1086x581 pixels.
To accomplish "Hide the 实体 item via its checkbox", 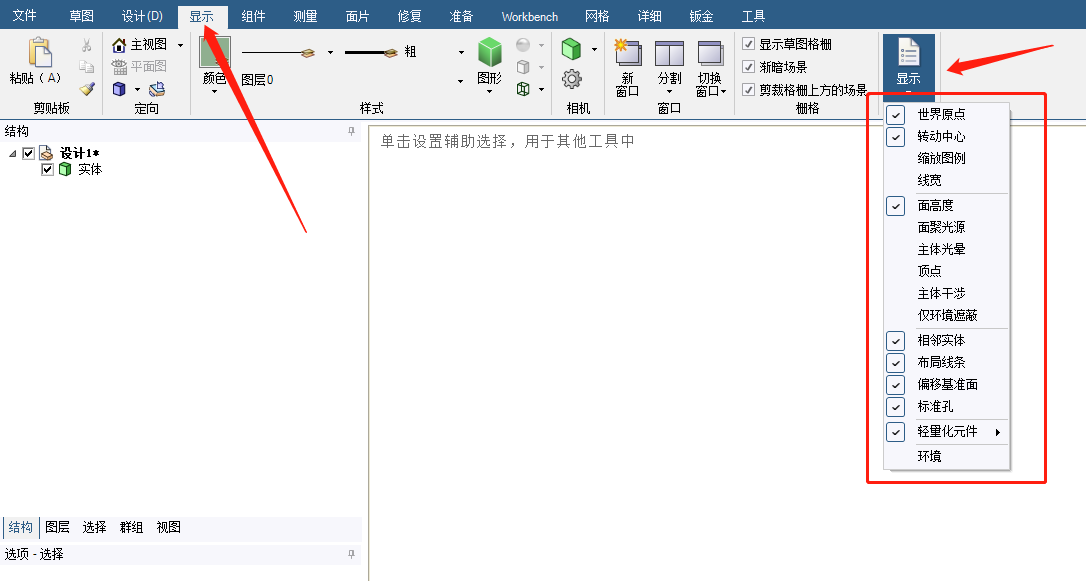I will [47, 169].
